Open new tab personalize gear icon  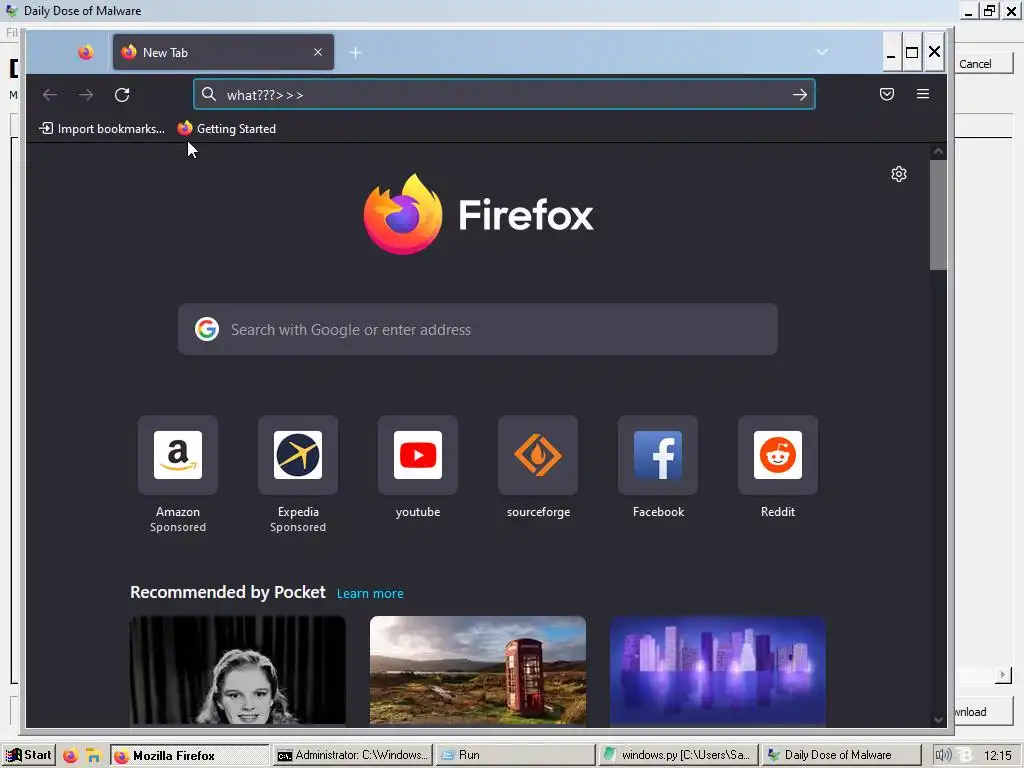[x=899, y=174]
